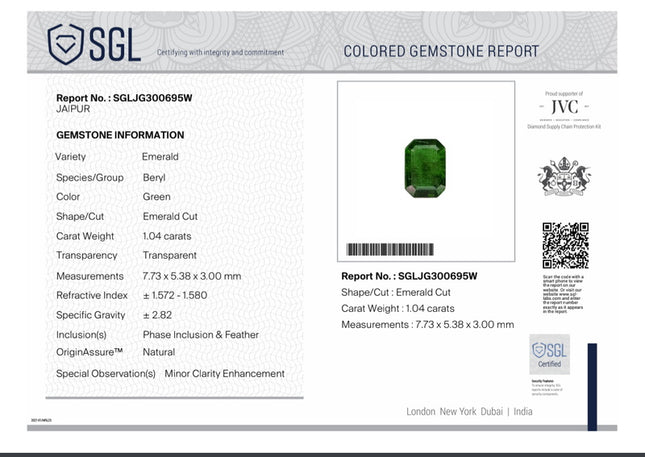
Task: Click the QR code
Action: [565, 246]
